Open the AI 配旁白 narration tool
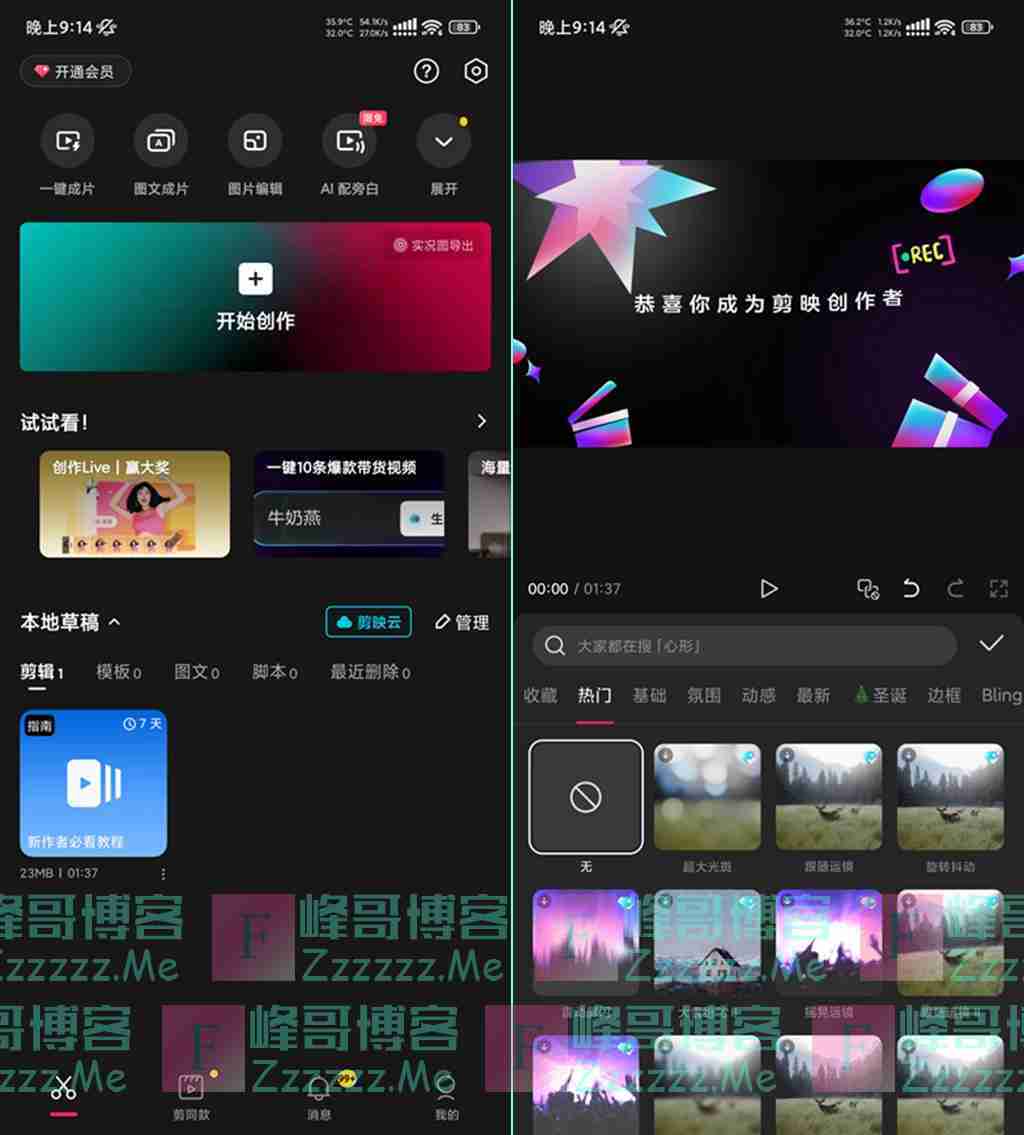The image size is (1024, 1135). point(349,142)
